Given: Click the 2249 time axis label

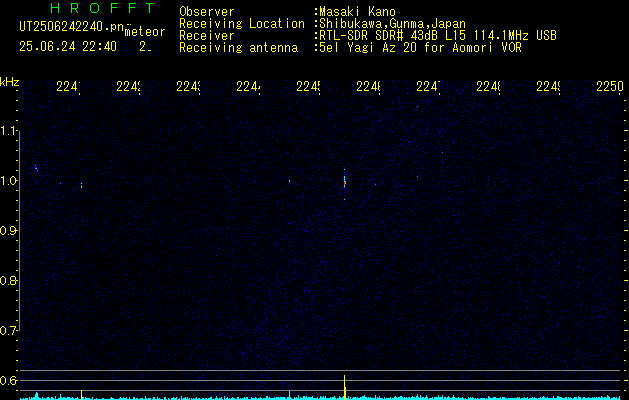Looking at the screenshot, I should 548,86.
